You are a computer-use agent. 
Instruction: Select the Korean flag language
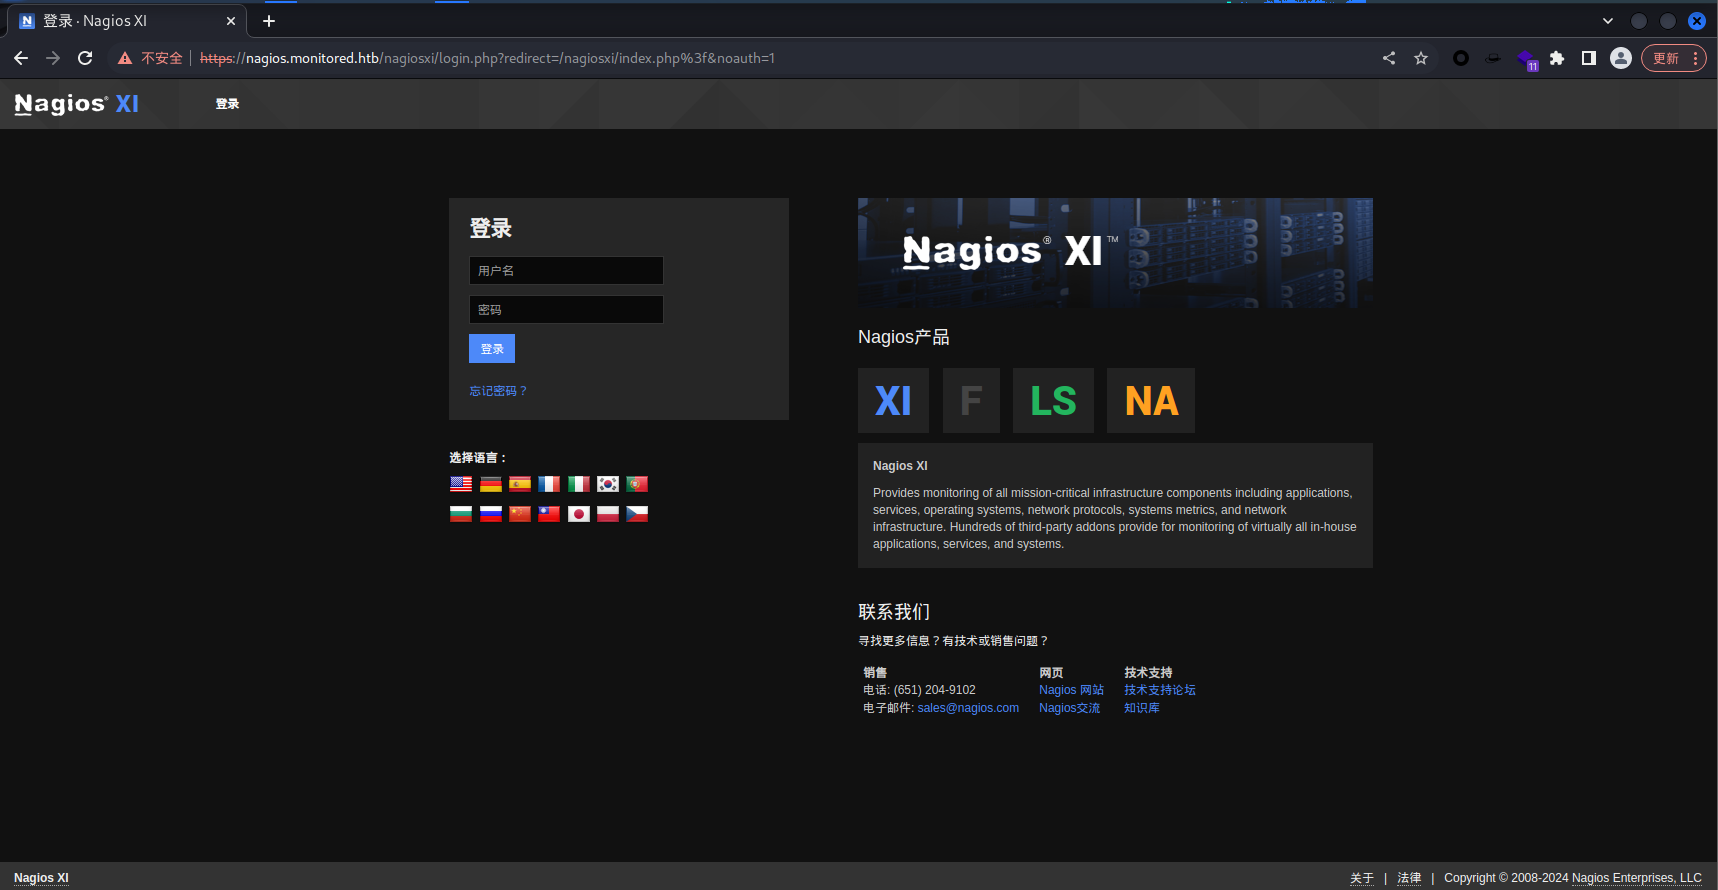coord(608,484)
